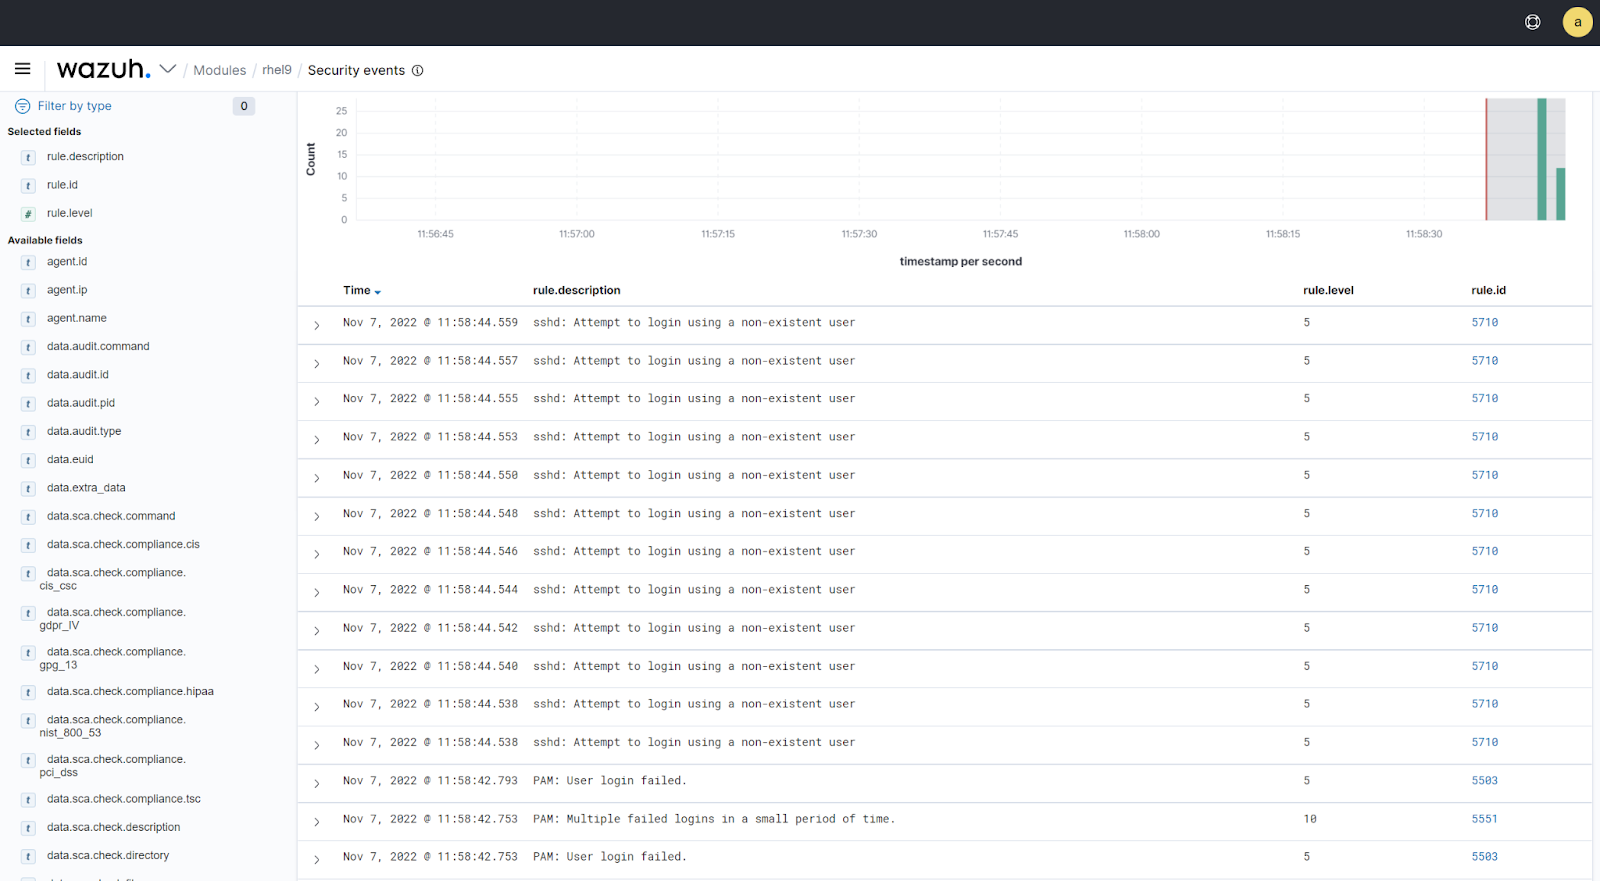The image size is (1600, 881).
Task: Sort by the Time column header
Action: [x=357, y=291]
